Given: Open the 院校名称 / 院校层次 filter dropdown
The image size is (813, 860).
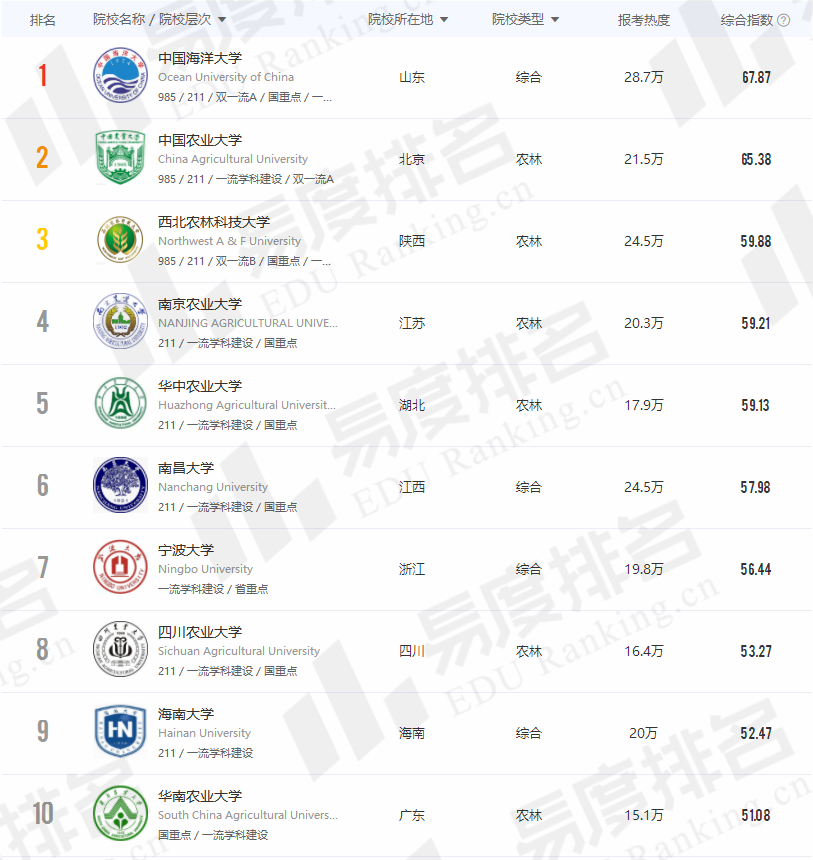Looking at the screenshot, I should coord(221,20).
